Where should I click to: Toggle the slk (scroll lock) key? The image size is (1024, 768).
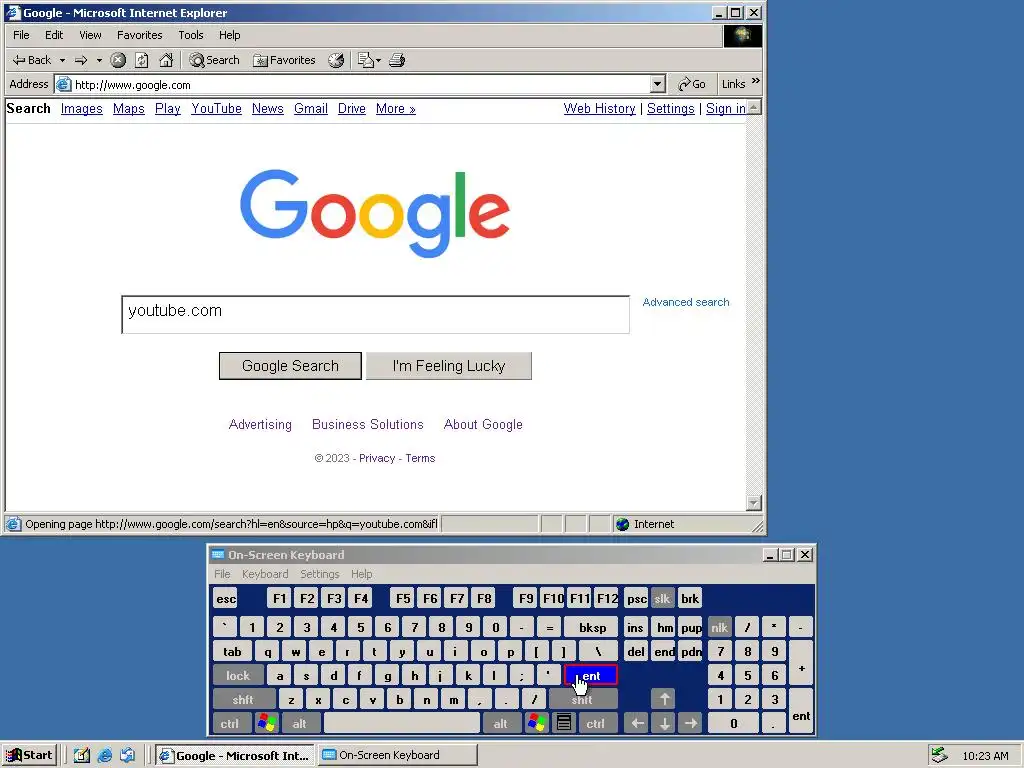[x=662, y=599]
